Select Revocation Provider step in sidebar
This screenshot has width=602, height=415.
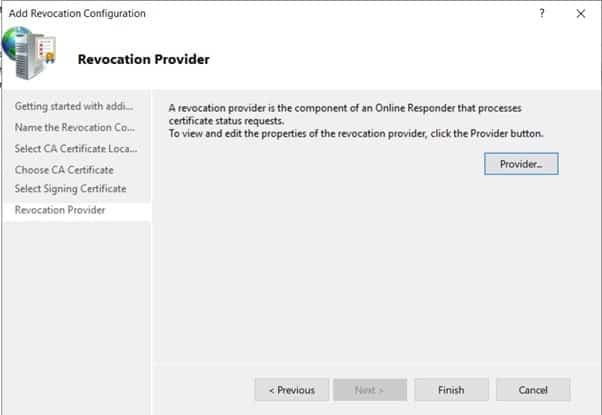coord(60,210)
